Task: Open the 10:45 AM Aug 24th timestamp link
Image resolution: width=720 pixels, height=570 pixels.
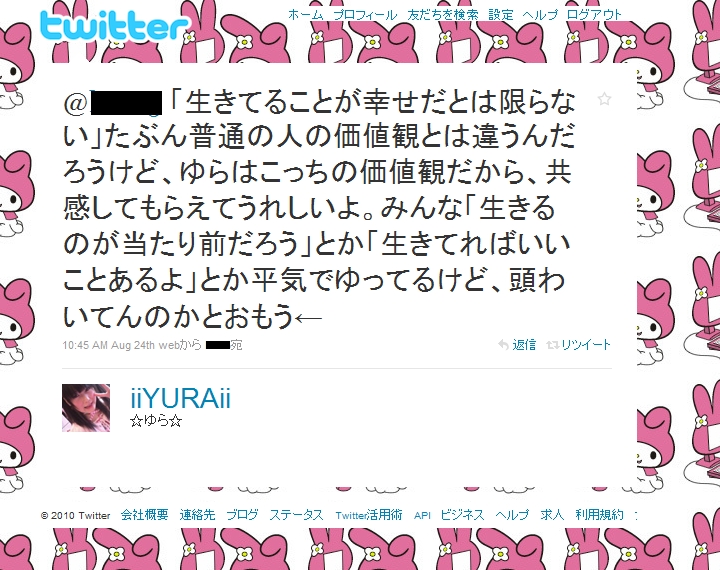Action: coord(109,345)
